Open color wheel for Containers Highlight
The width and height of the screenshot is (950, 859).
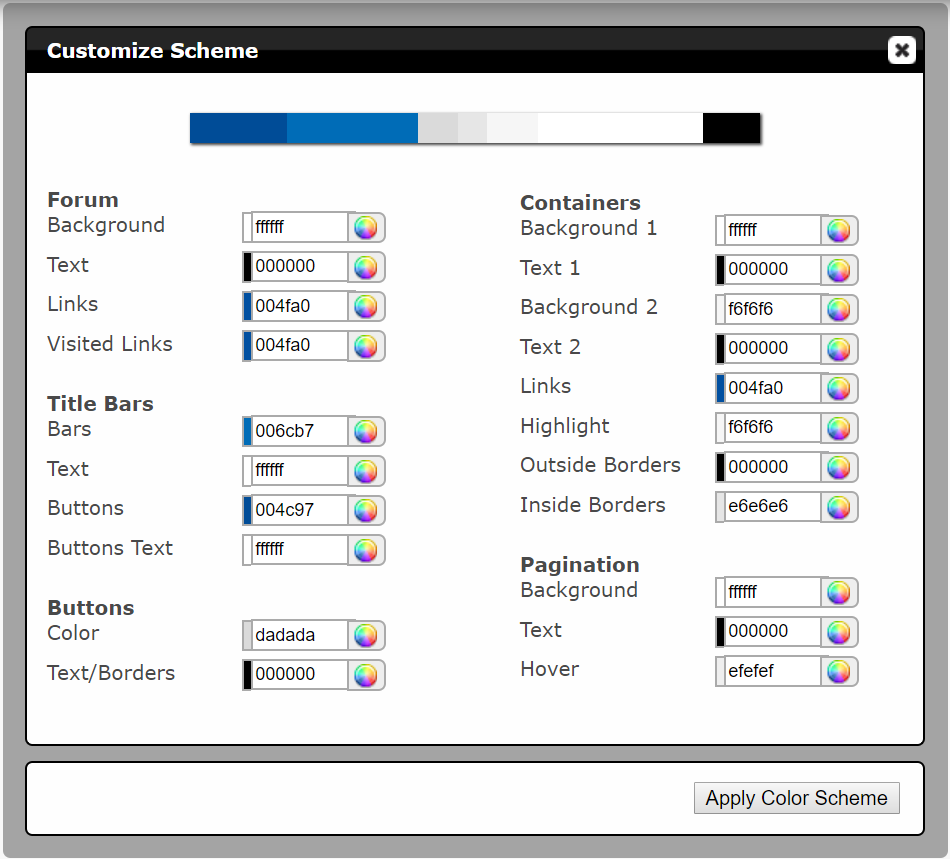coord(839,428)
